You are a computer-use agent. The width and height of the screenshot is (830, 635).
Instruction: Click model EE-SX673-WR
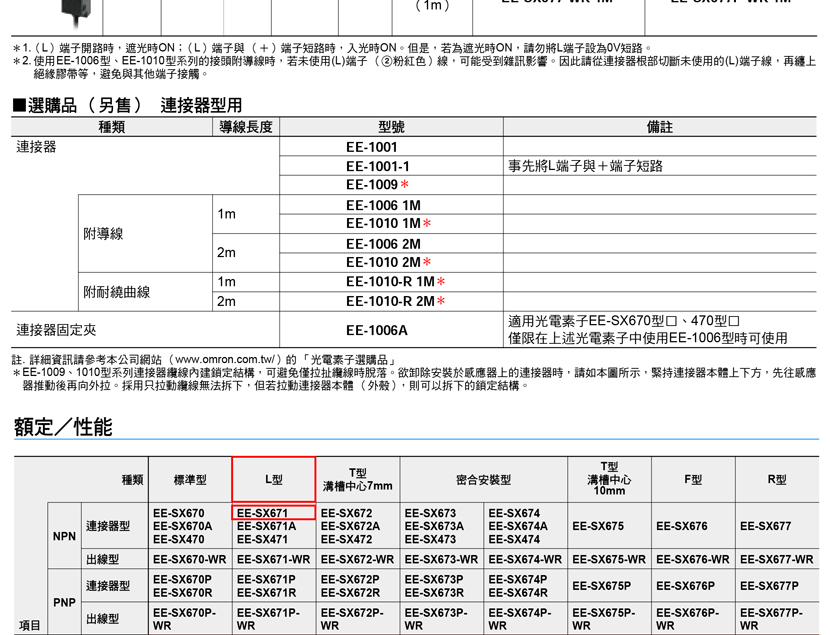tap(441, 559)
